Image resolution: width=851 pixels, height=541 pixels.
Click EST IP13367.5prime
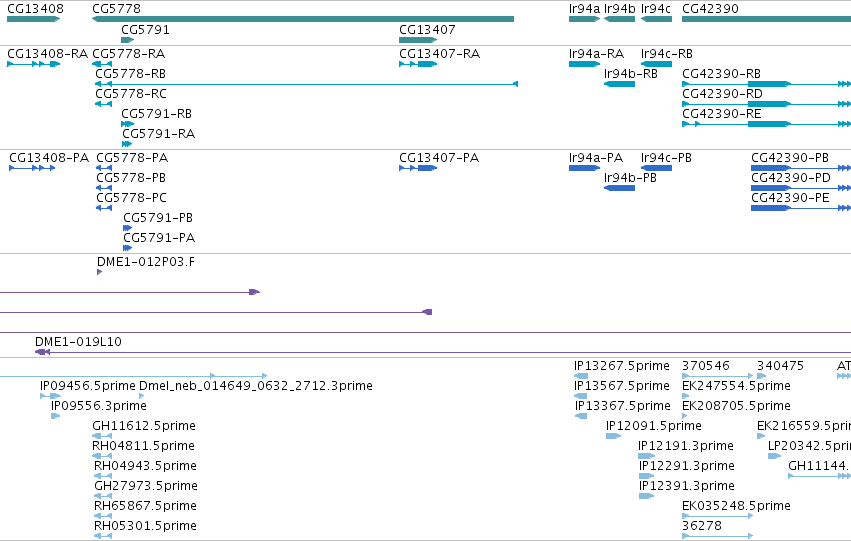point(623,406)
